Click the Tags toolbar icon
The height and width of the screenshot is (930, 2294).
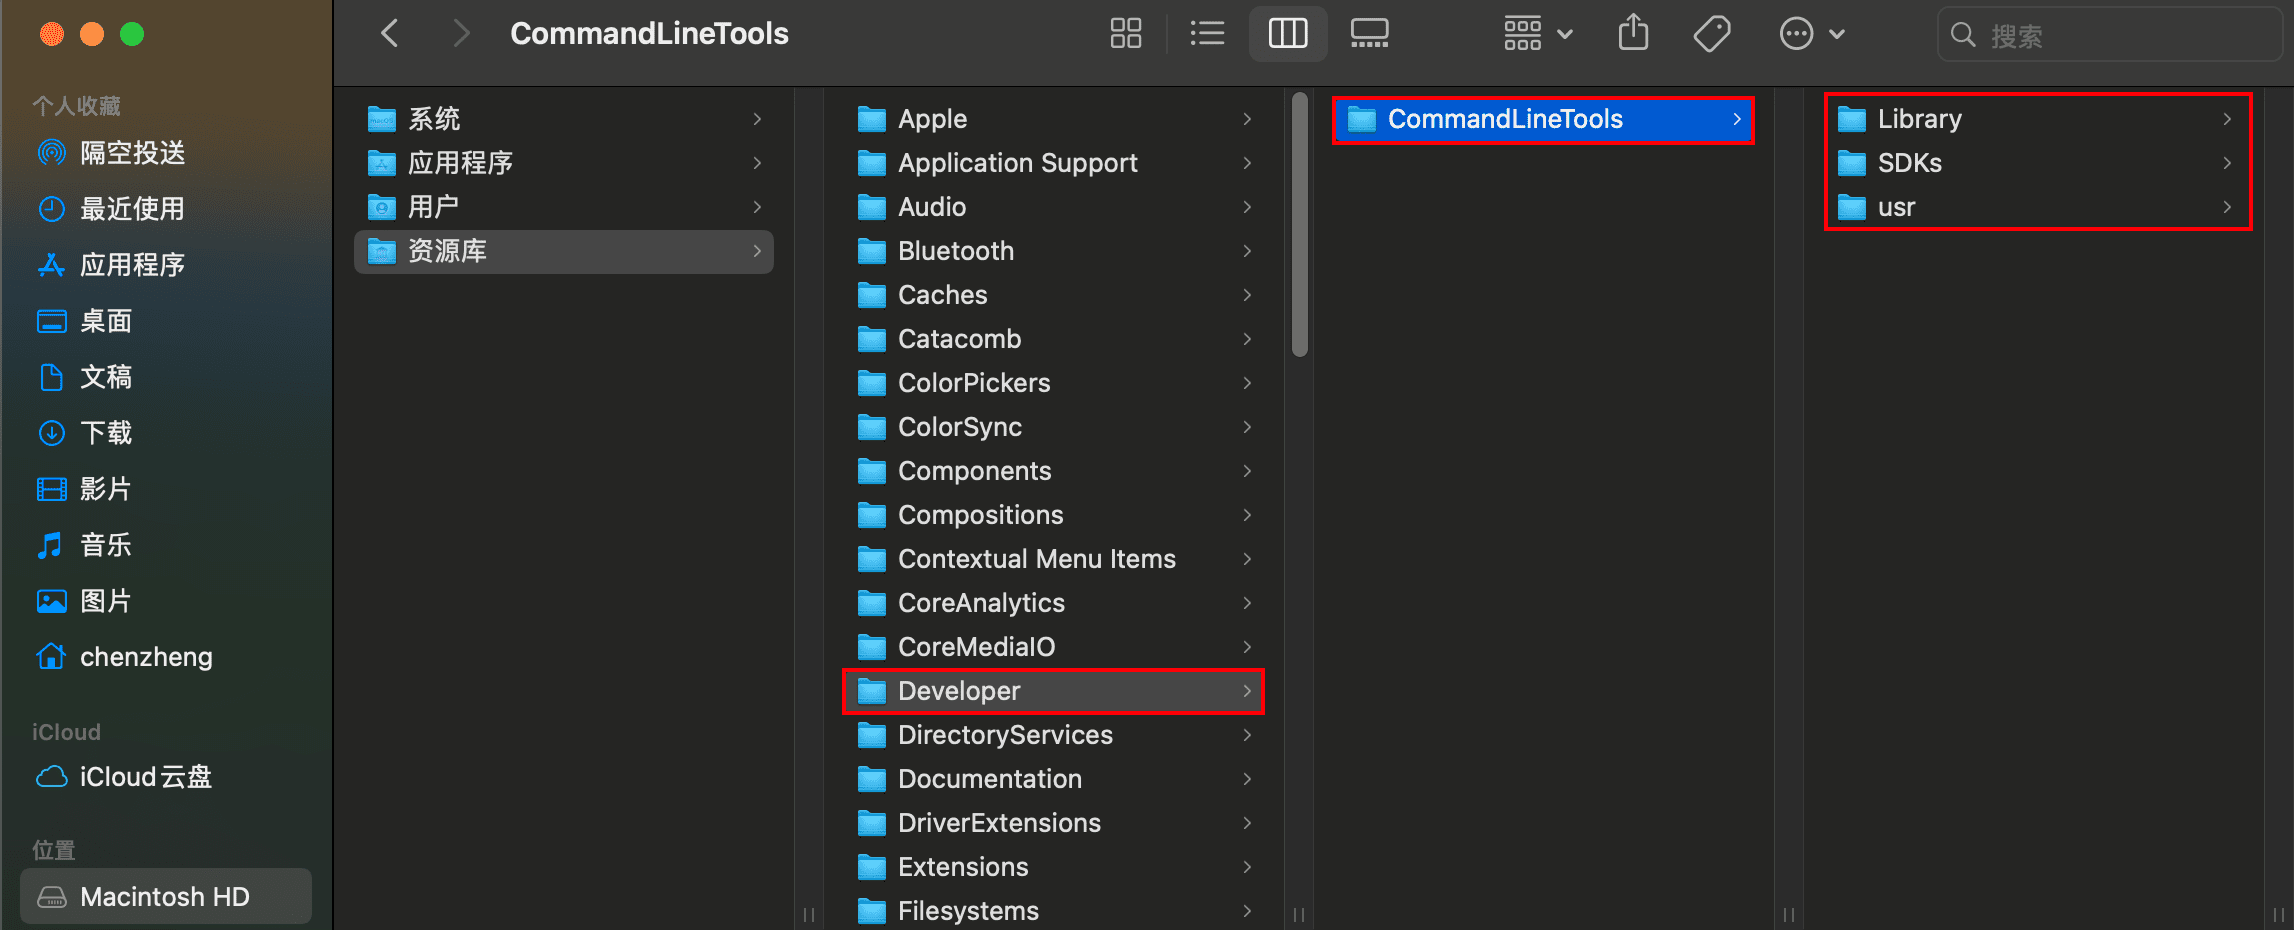pos(1712,34)
